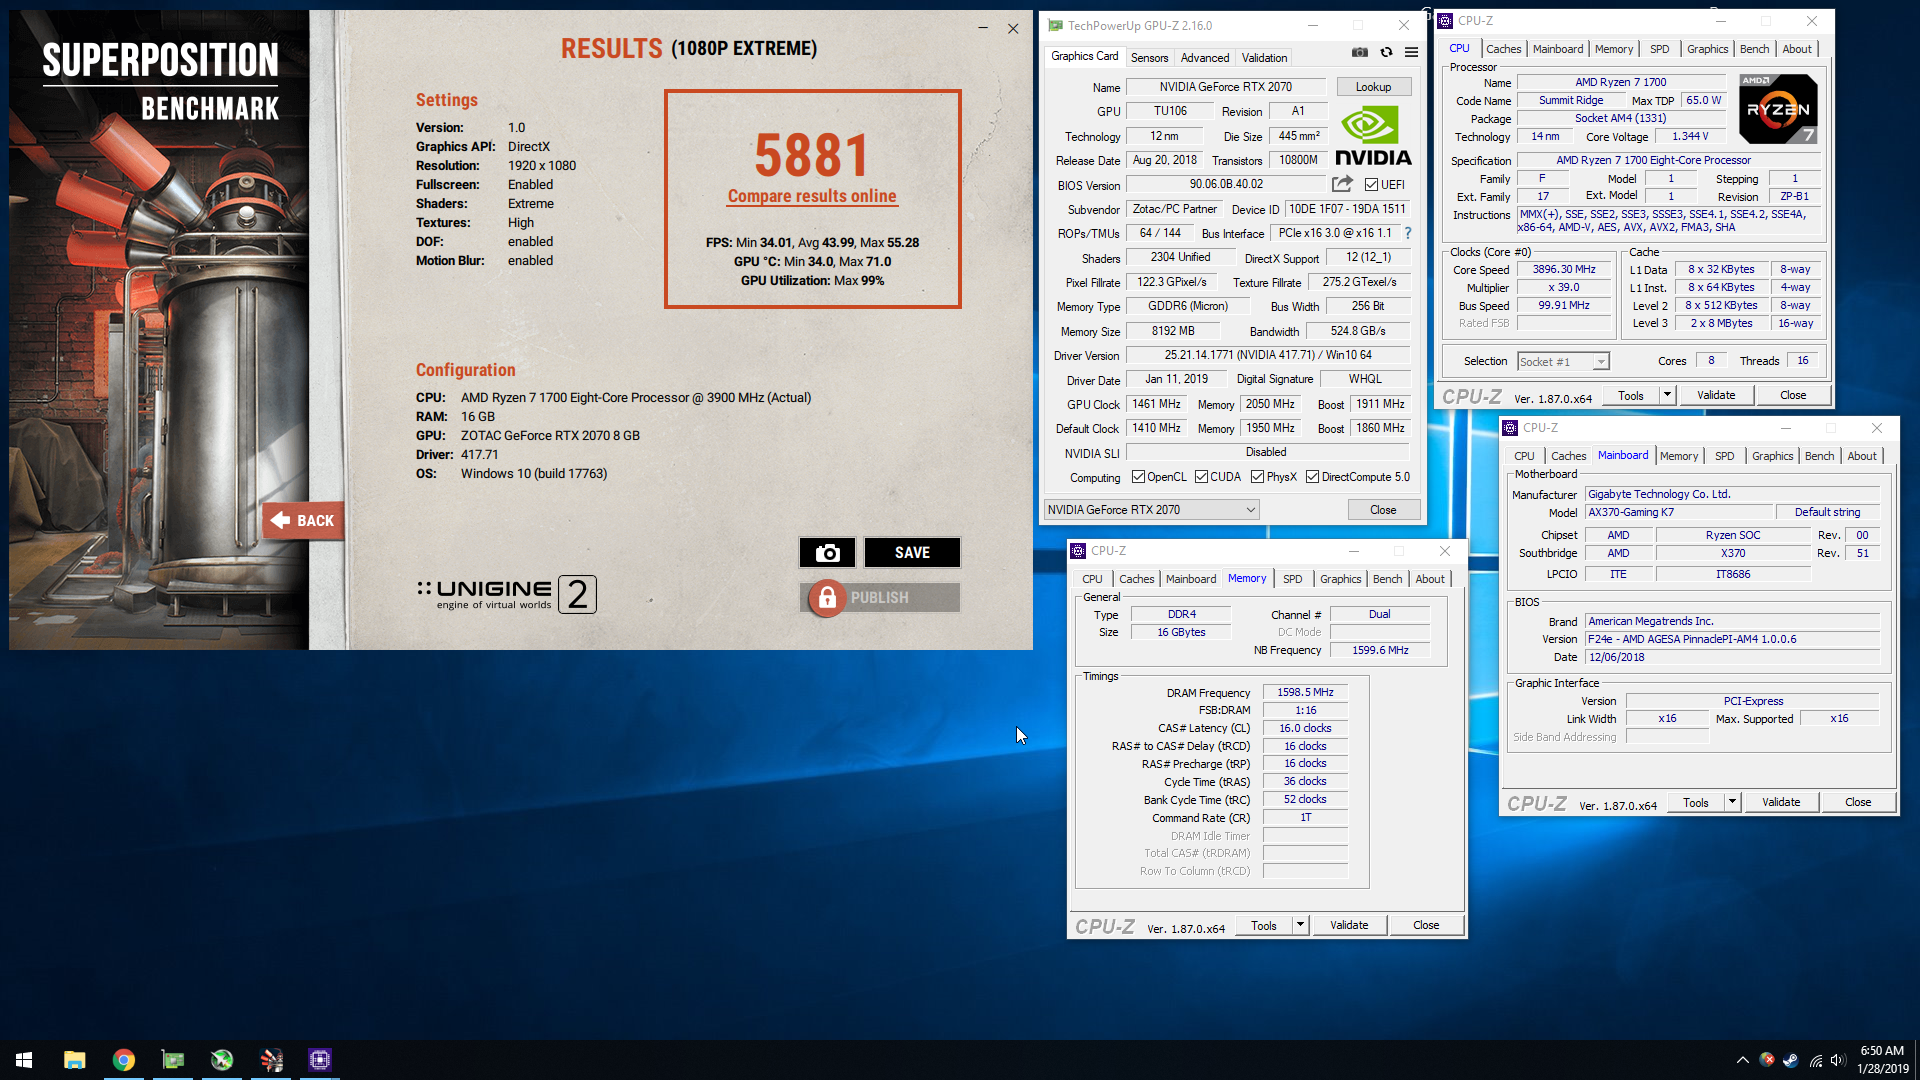Expand Tools arrow in CPU-Z Mainboard window
Image resolution: width=1920 pixels, height=1080 pixels.
click(1732, 802)
